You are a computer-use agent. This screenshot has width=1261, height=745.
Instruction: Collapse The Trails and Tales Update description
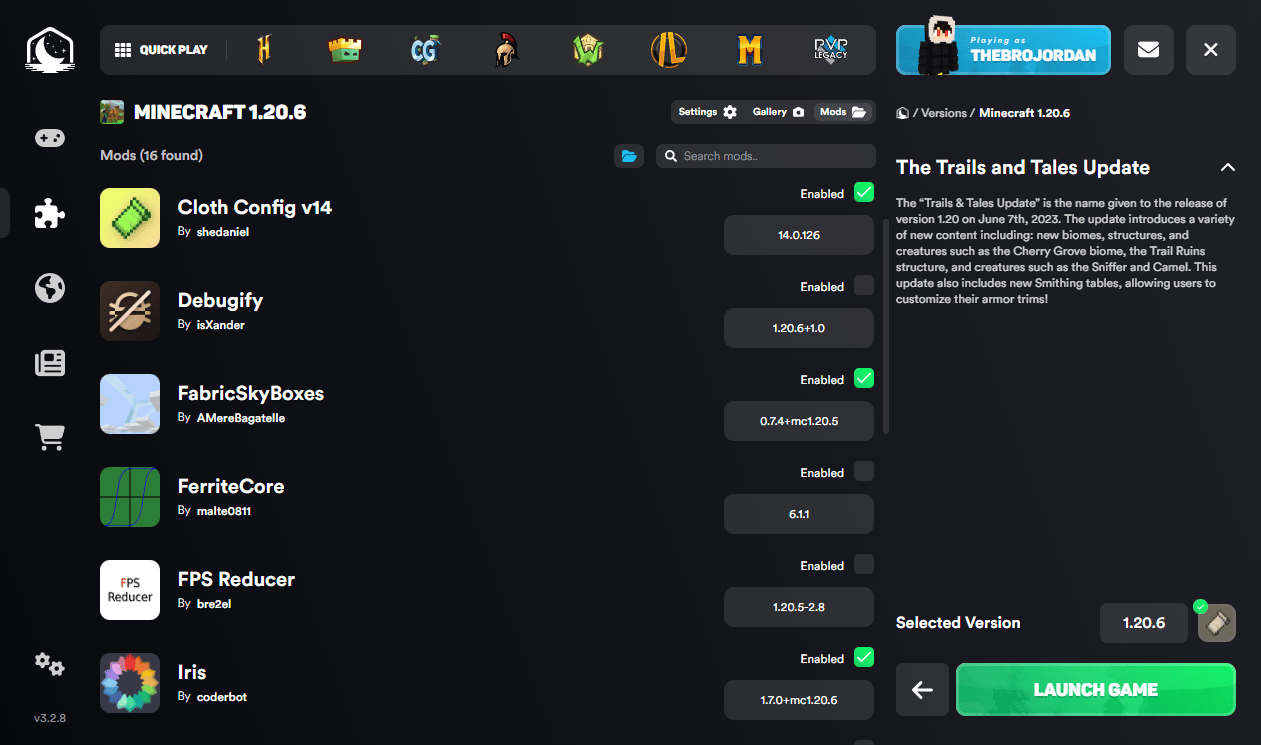click(1228, 167)
